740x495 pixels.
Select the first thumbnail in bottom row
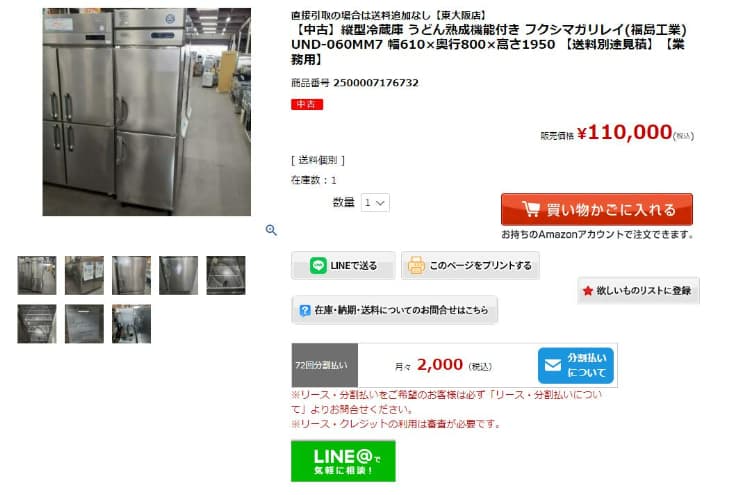pos(37,324)
